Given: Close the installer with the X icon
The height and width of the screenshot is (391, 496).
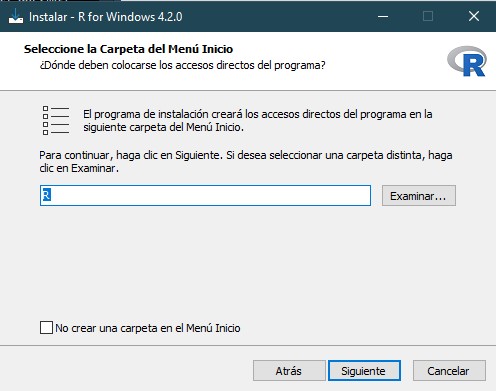Looking at the screenshot, I should point(474,16).
